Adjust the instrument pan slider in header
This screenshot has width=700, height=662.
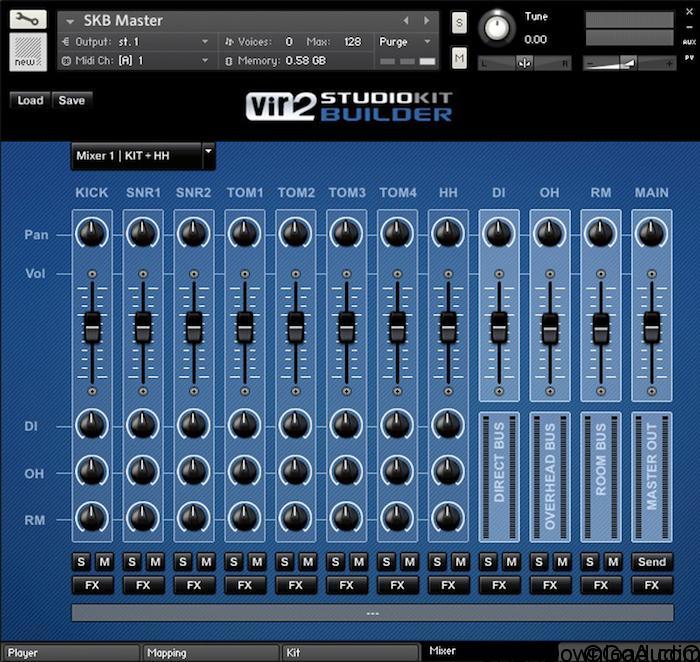524,63
